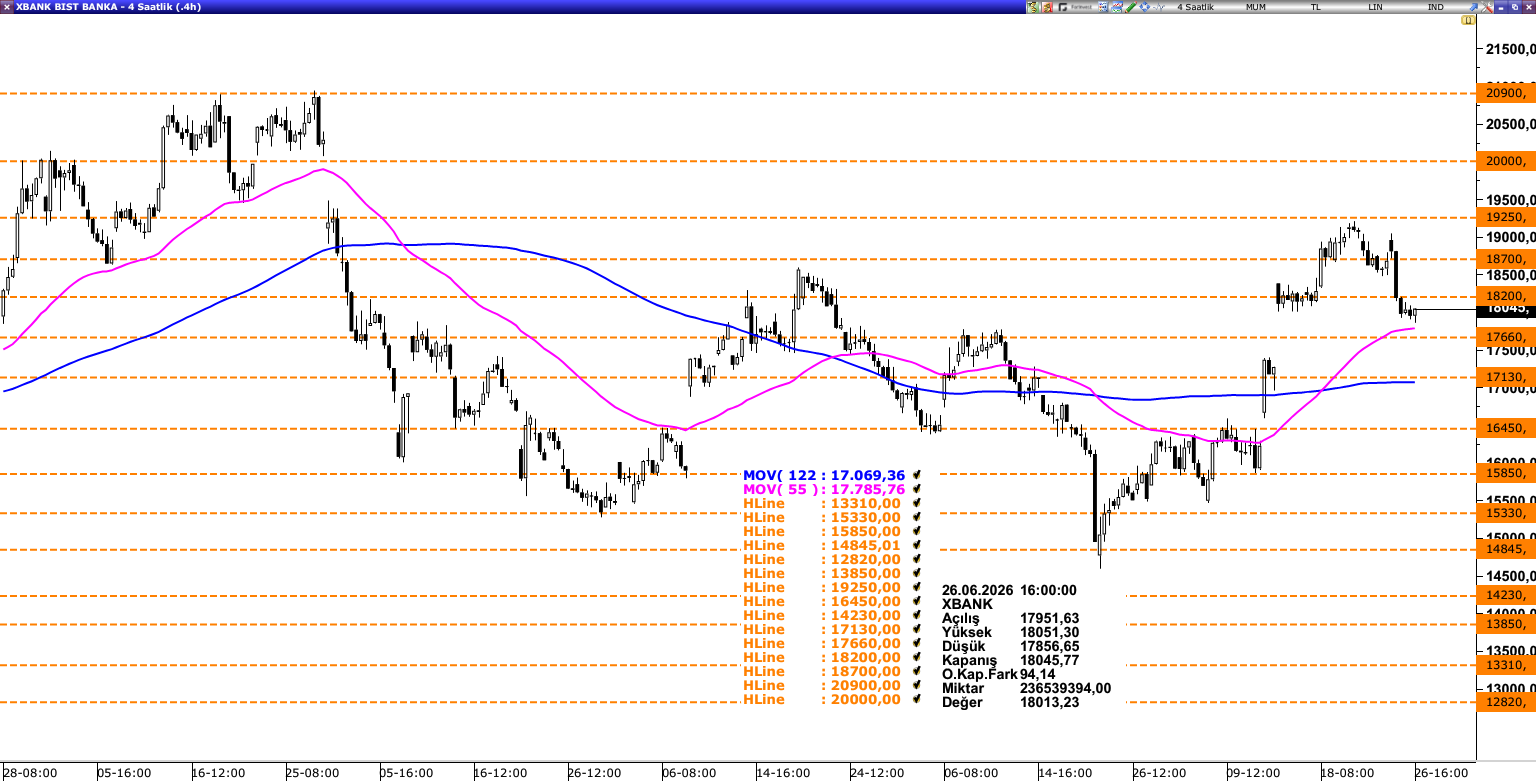This screenshot has width=1536, height=781.
Task: Click the 21500,0 price scale label
Action: click(1510, 48)
